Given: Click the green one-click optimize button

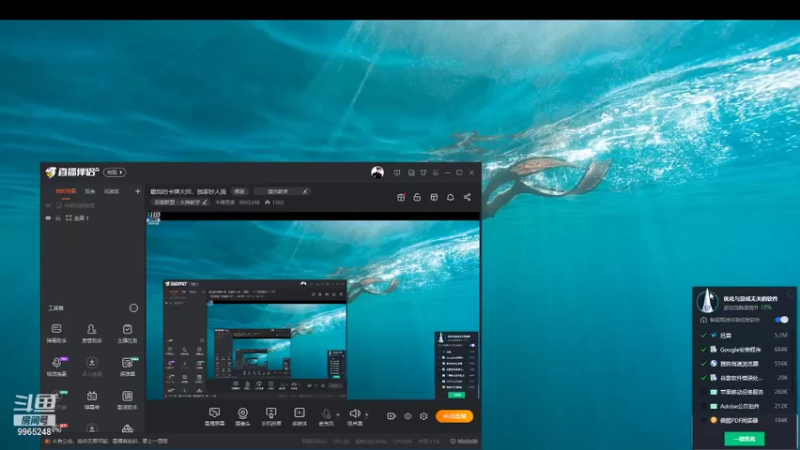Looking at the screenshot, I should (x=744, y=439).
